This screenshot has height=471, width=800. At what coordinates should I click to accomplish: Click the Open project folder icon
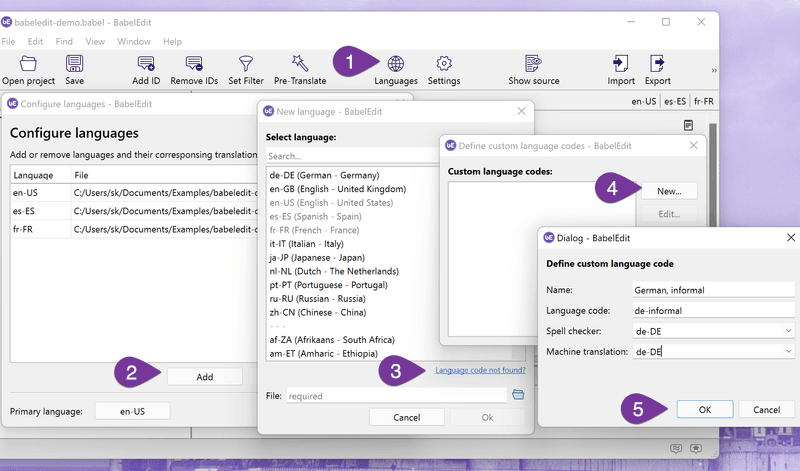pyautogui.click(x=28, y=64)
